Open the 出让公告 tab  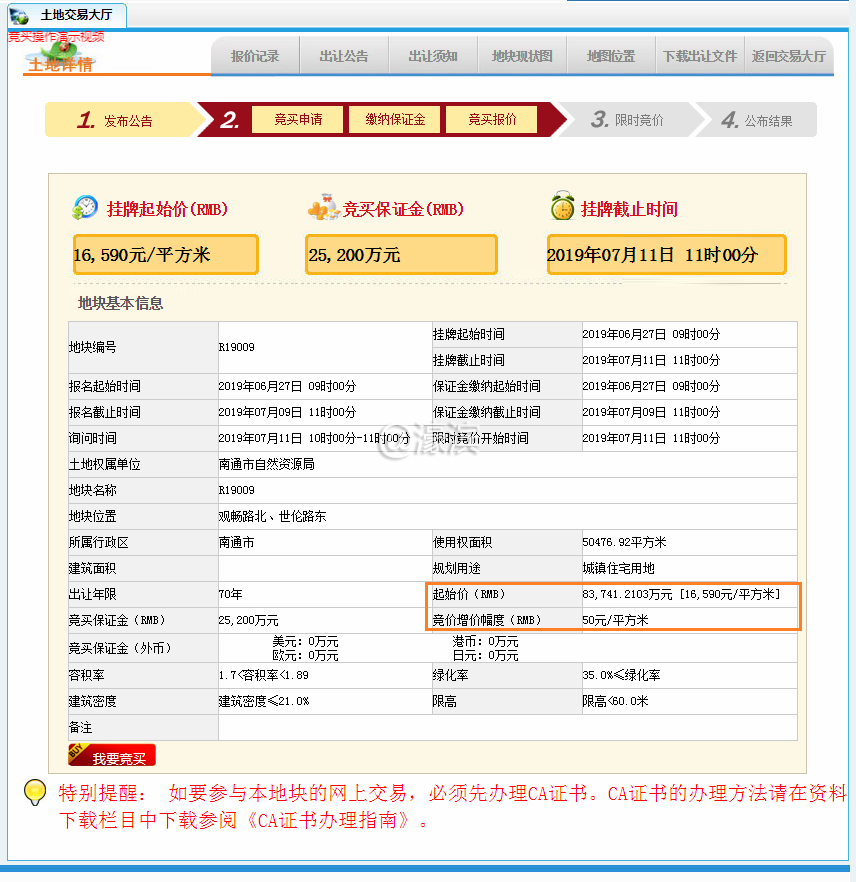coord(344,57)
